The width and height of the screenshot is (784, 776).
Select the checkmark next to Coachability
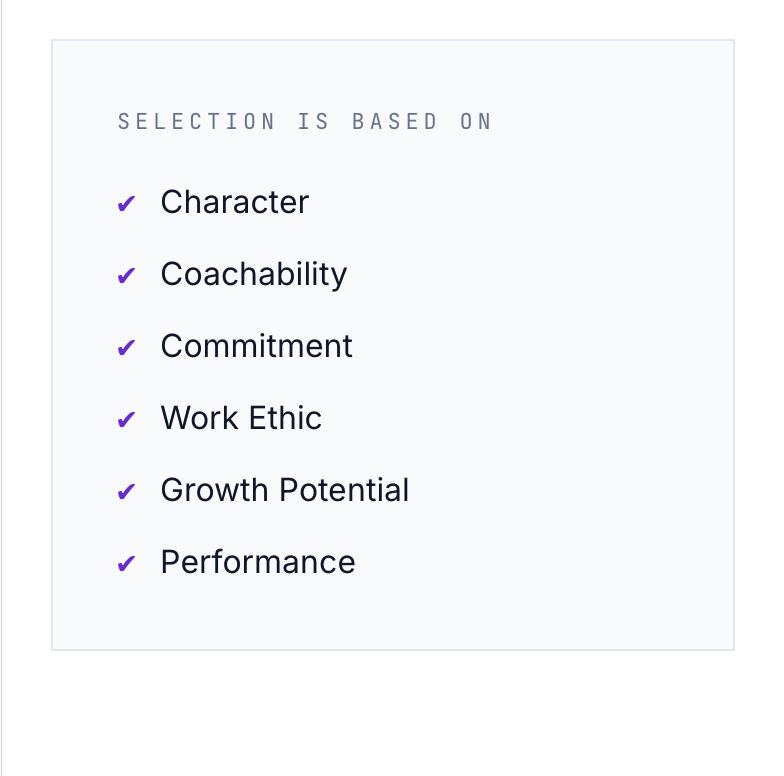126,276
